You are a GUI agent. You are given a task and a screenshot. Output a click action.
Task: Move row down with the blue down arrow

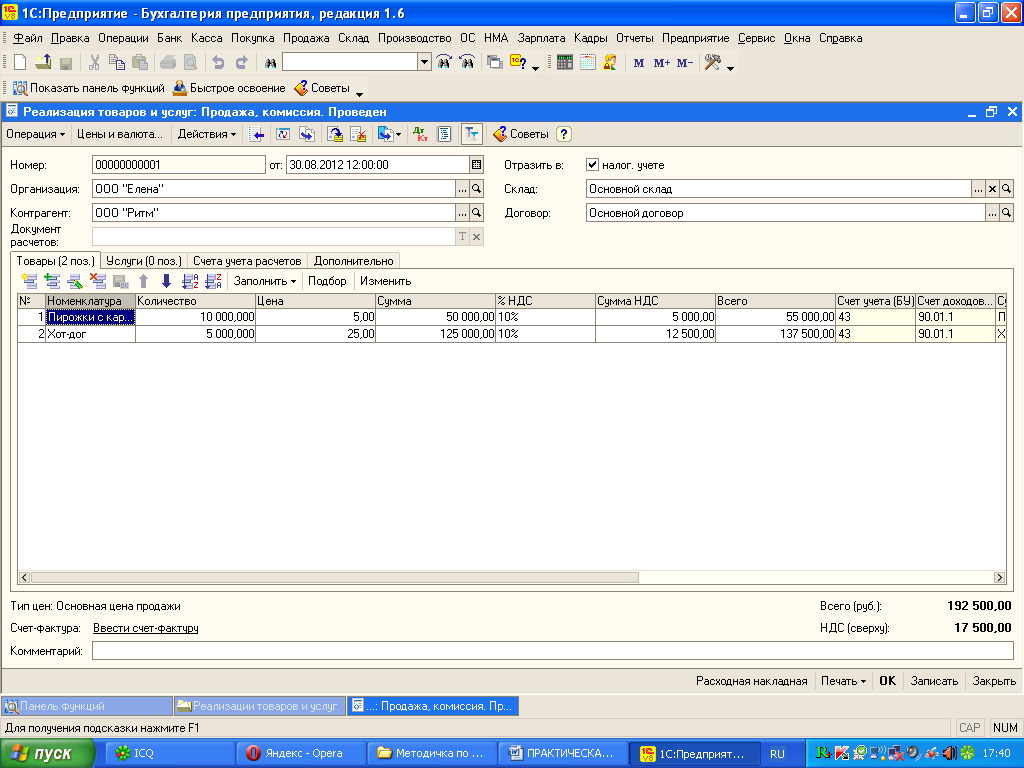(x=167, y=281)
